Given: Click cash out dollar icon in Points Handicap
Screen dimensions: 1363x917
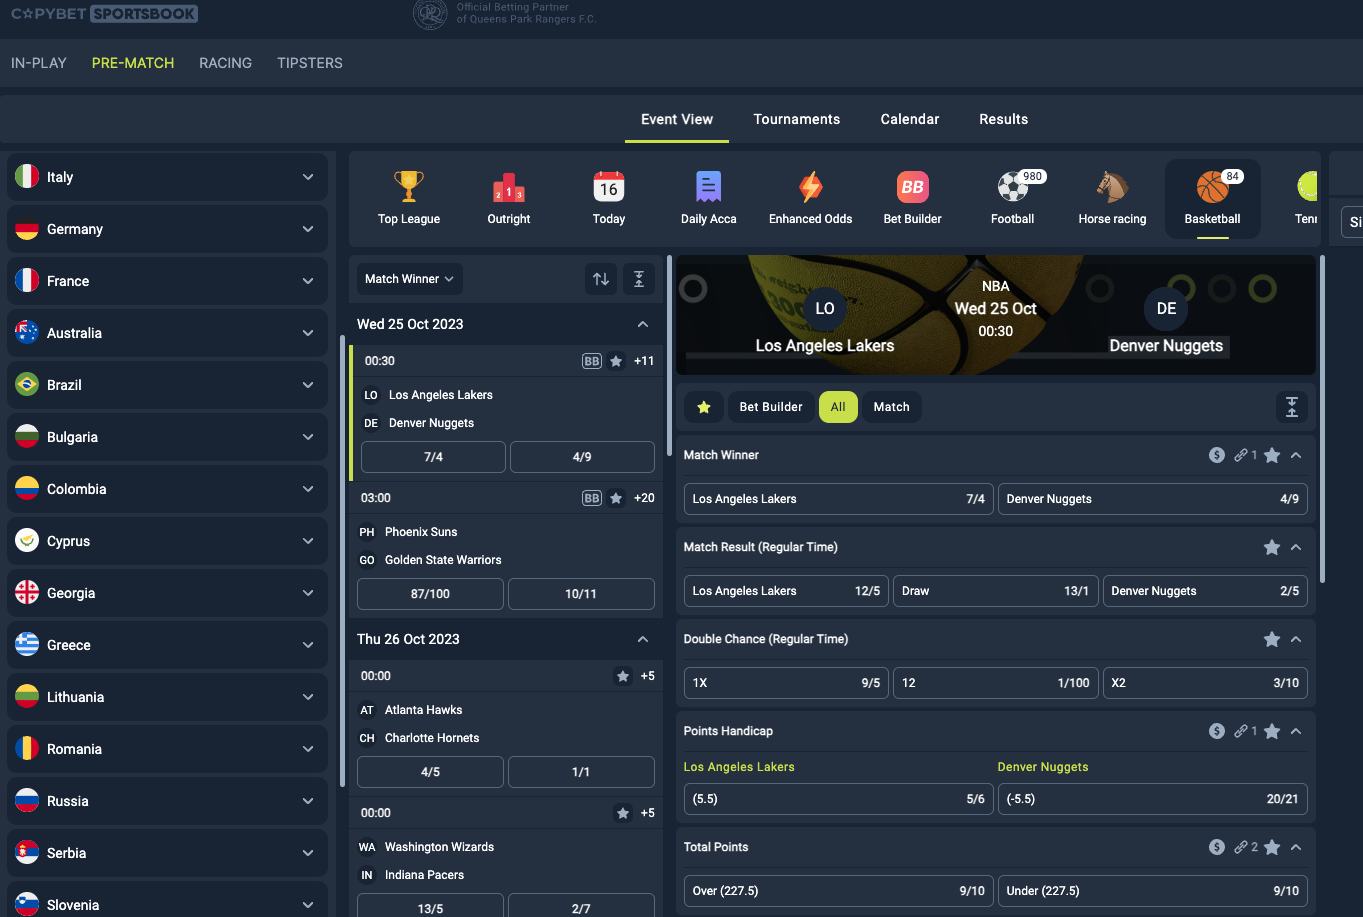Looking at the screenshot, I should pos(1217,731).
